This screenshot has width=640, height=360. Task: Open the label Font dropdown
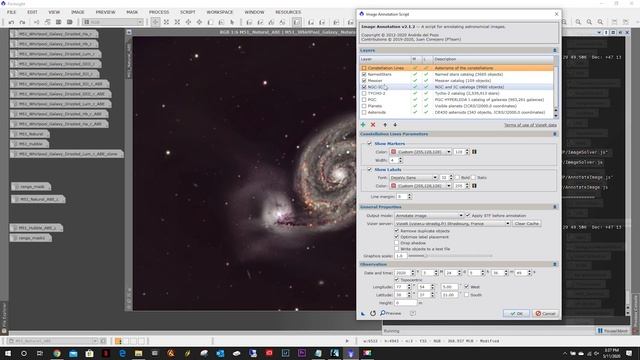pos(413,178)
